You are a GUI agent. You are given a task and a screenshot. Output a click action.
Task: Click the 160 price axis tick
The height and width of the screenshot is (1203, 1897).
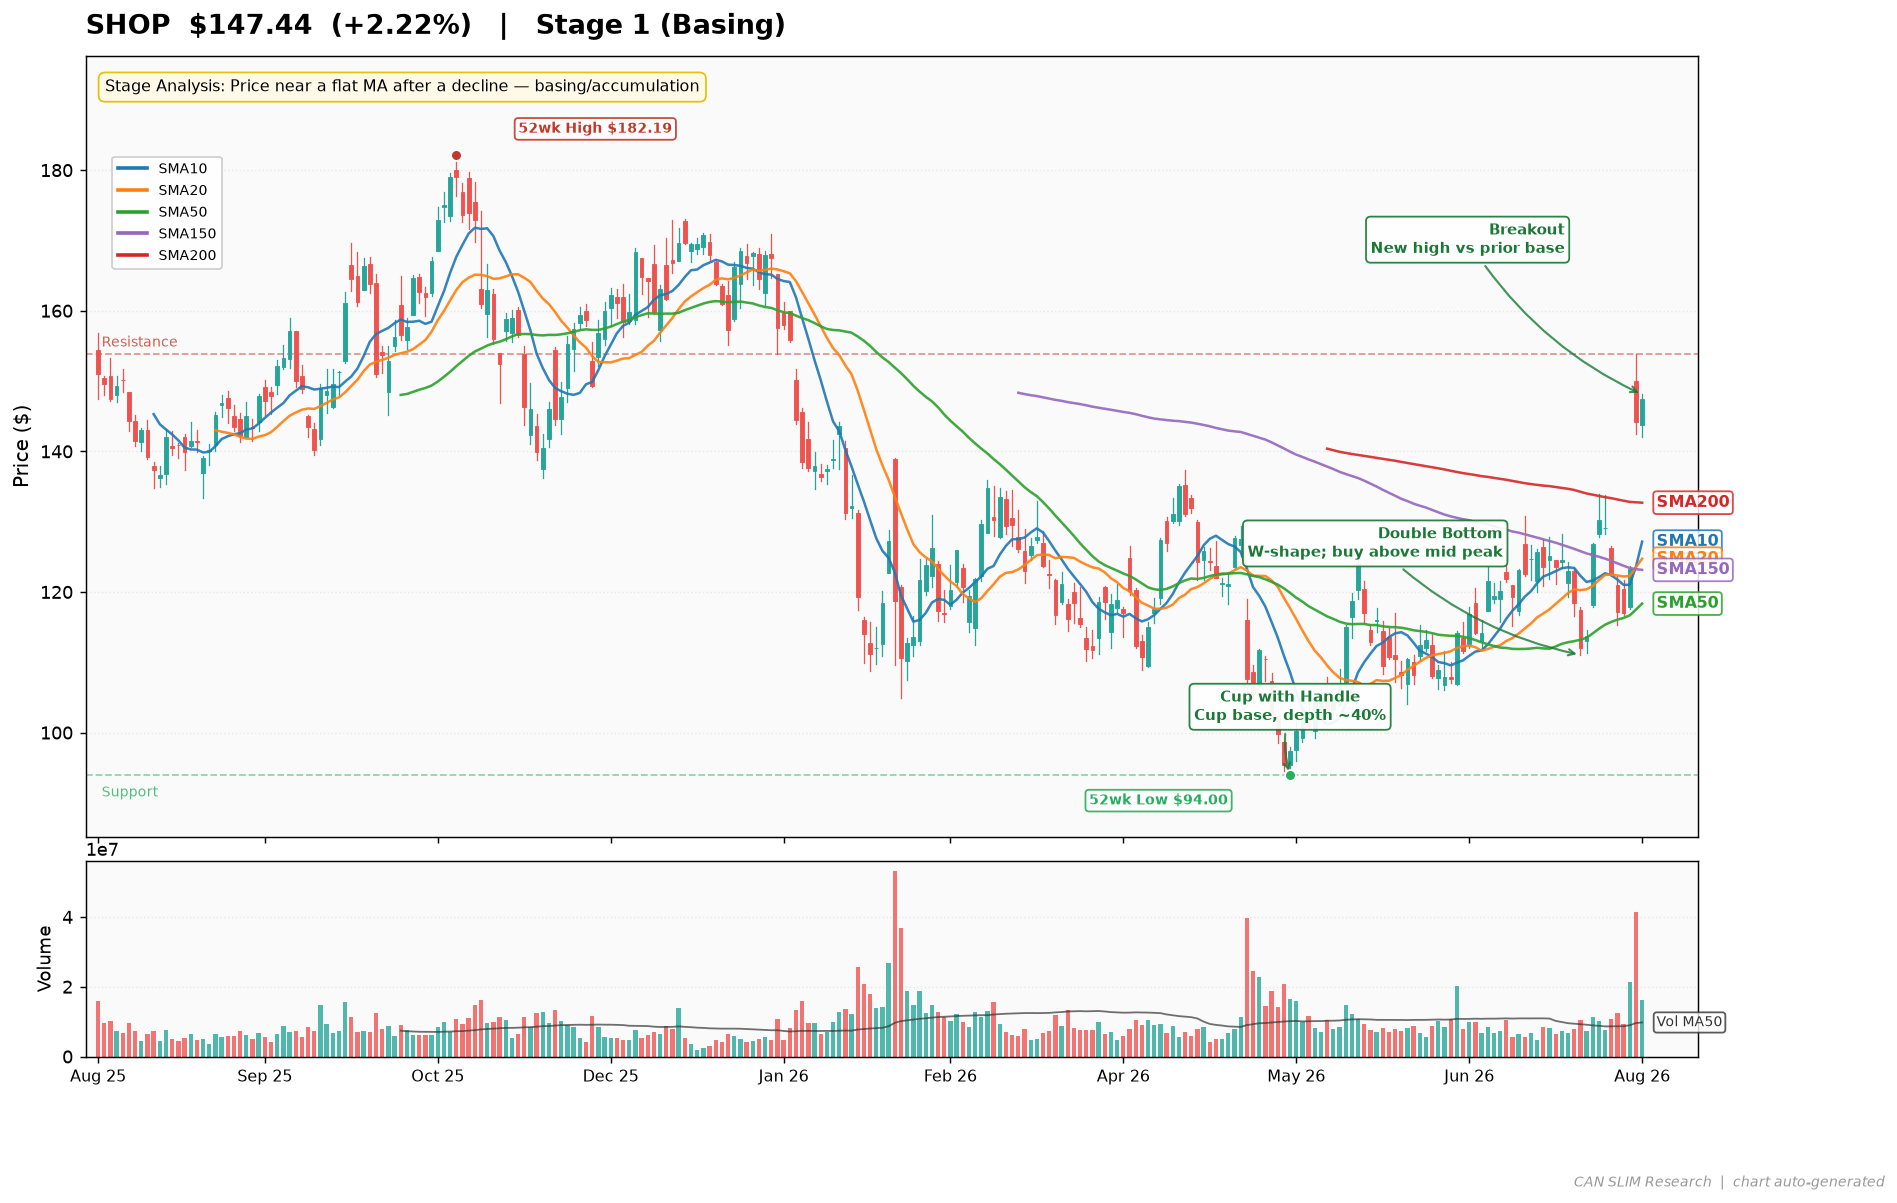[56, 312]
